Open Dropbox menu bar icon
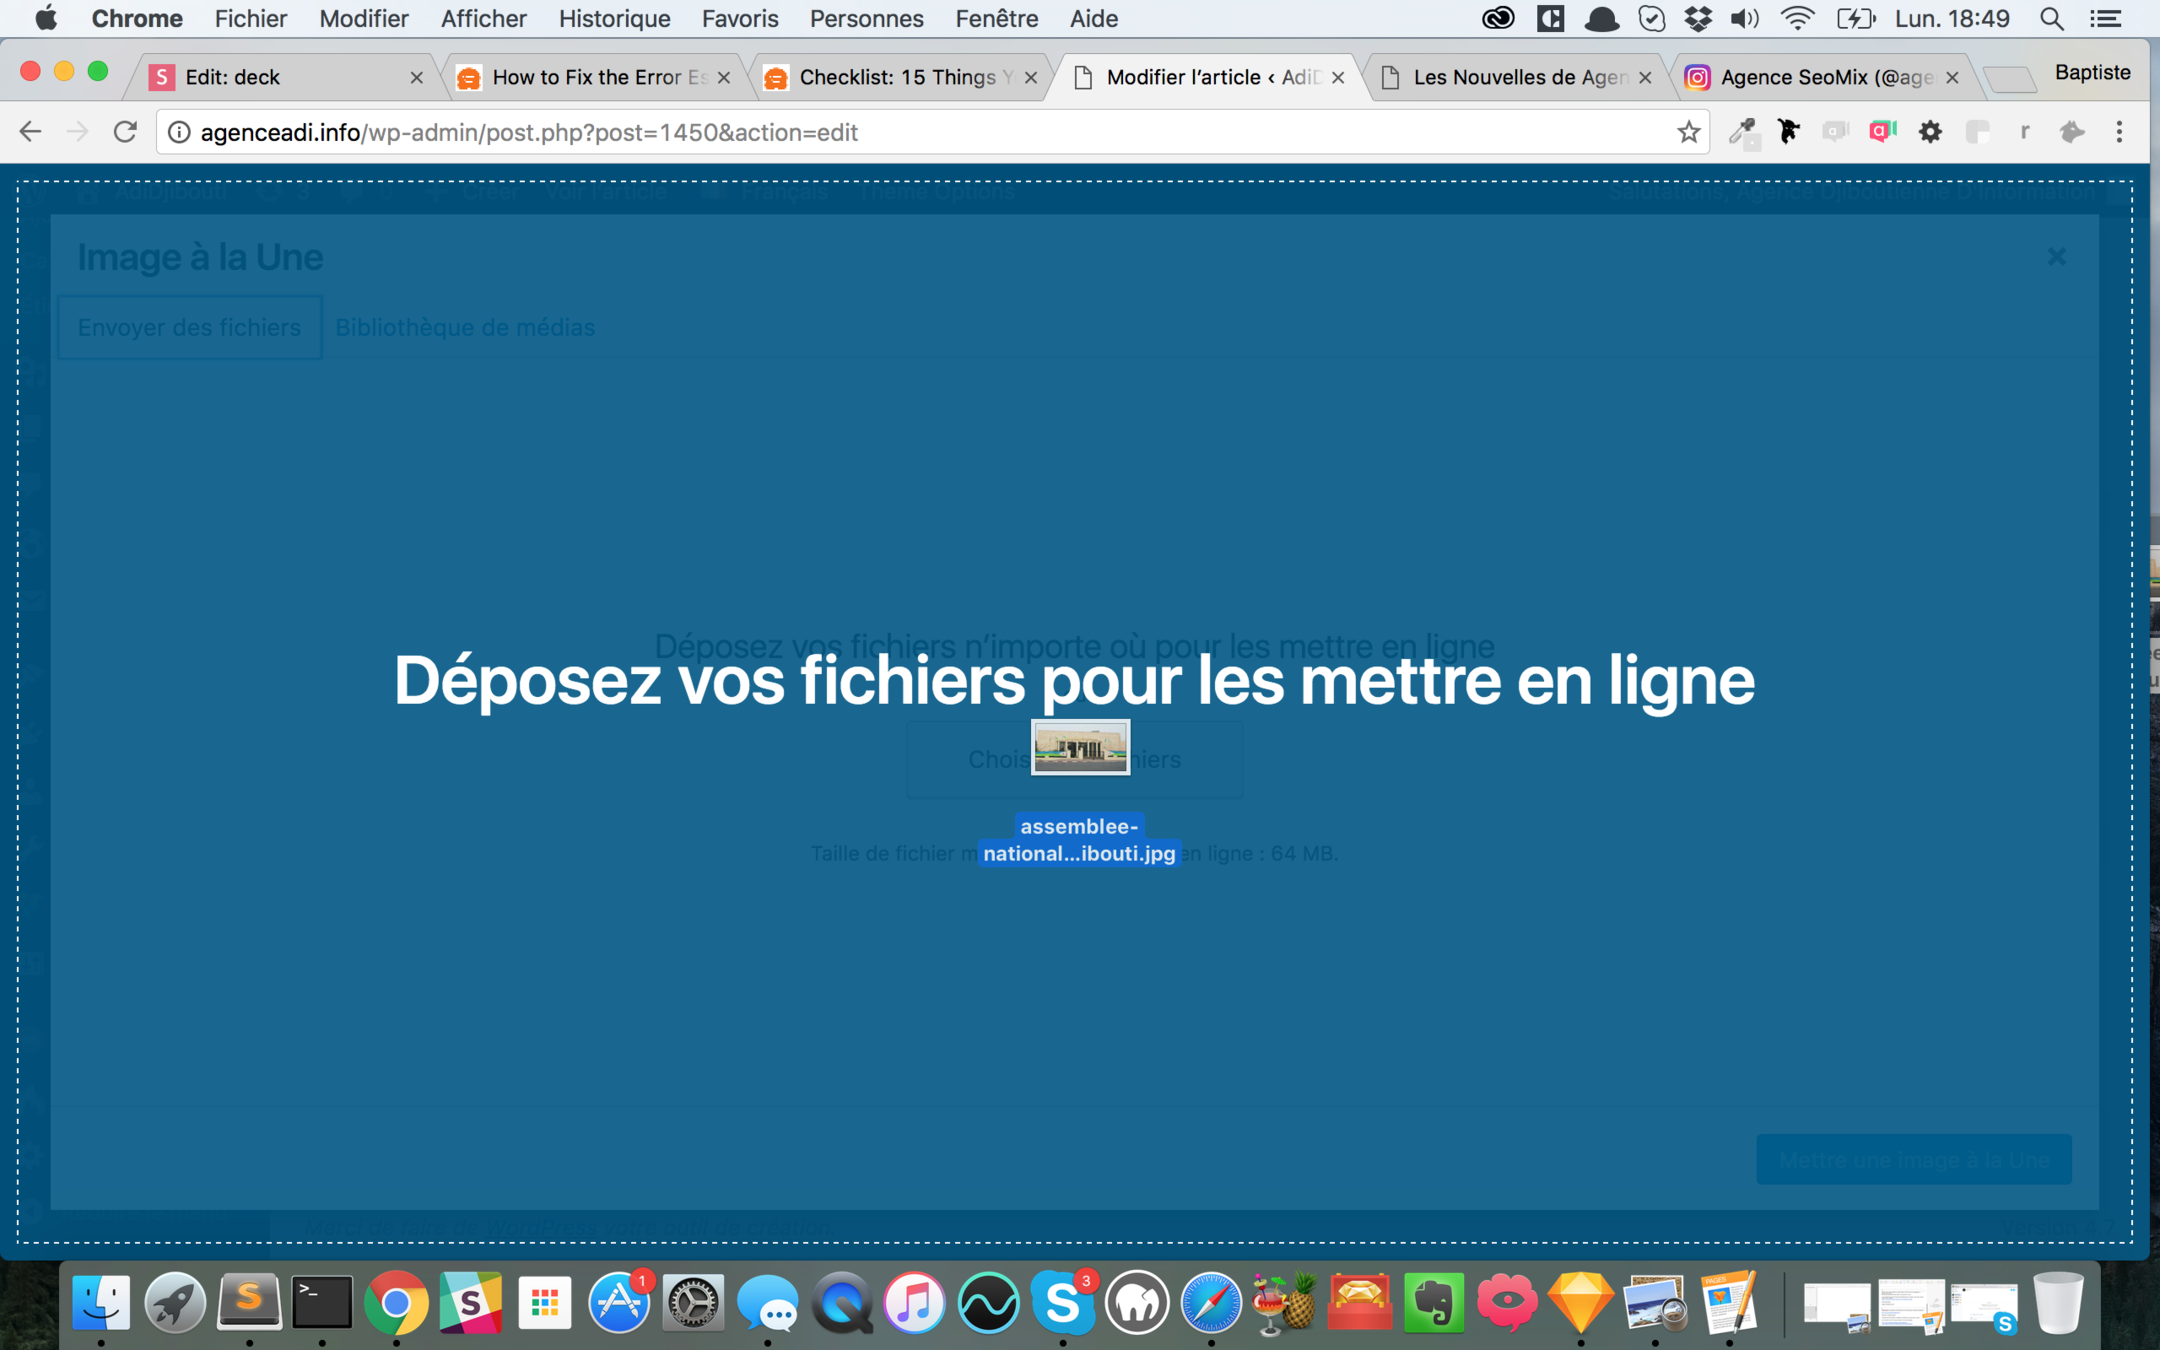Screen dimensions: 2160x1350 coord(1697,19)
